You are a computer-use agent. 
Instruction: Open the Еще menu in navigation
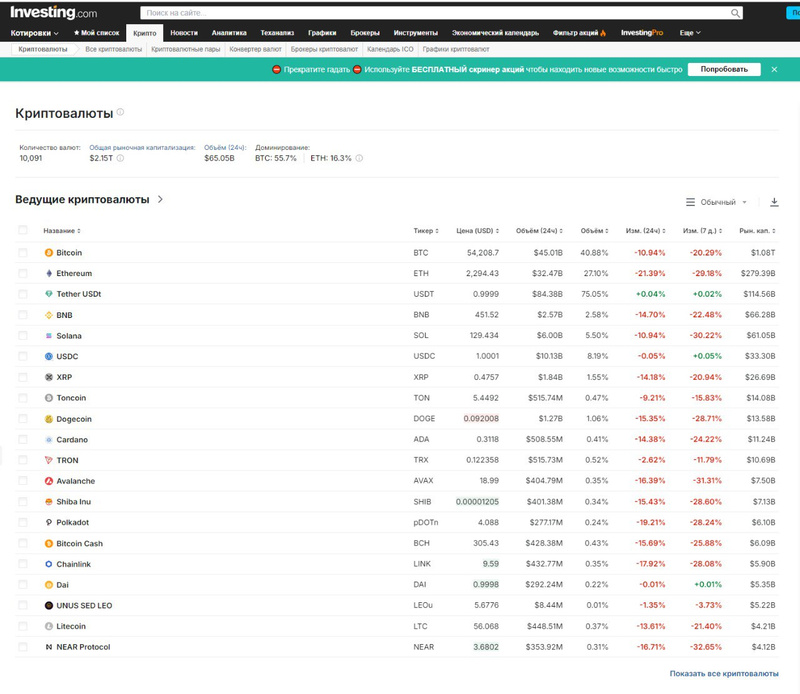(x=690, y=33)
